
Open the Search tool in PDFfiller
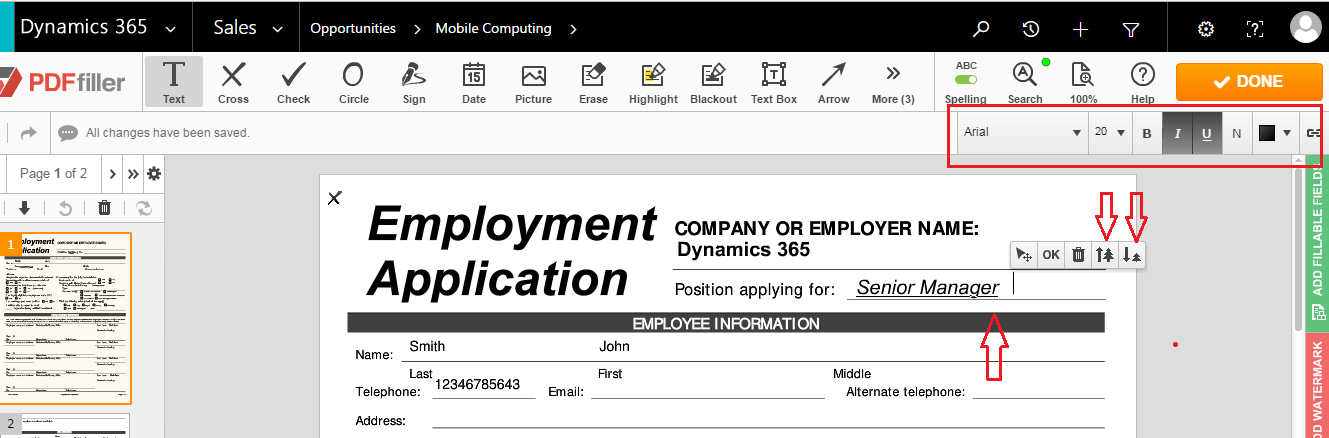(x=1025, y=81)
